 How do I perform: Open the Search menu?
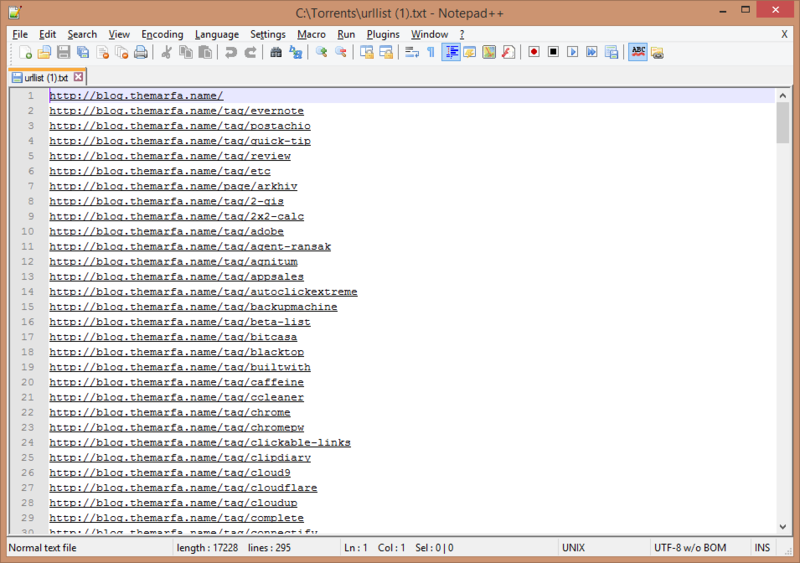[x=82, y=34]
